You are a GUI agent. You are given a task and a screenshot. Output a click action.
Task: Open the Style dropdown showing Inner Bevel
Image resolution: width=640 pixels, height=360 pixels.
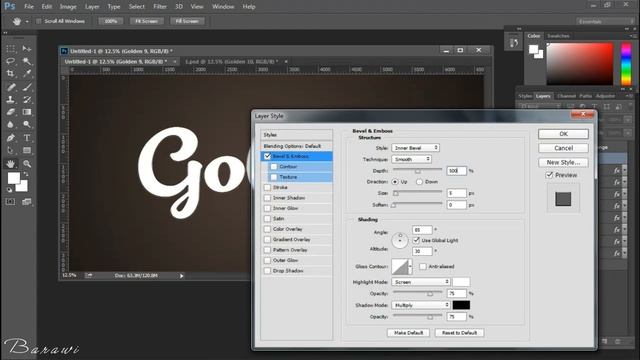coord(415,148)
